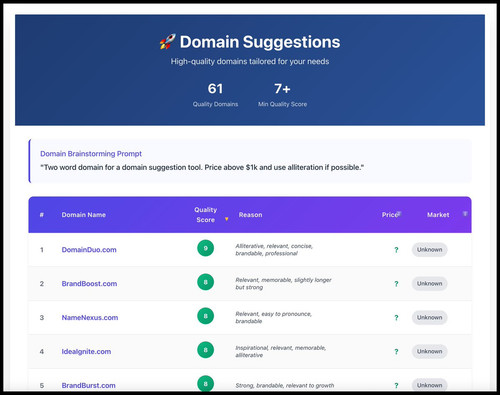This screenshot has height=395, width=500.
Task: Click the # column header
Action: [x=42, y=215]
